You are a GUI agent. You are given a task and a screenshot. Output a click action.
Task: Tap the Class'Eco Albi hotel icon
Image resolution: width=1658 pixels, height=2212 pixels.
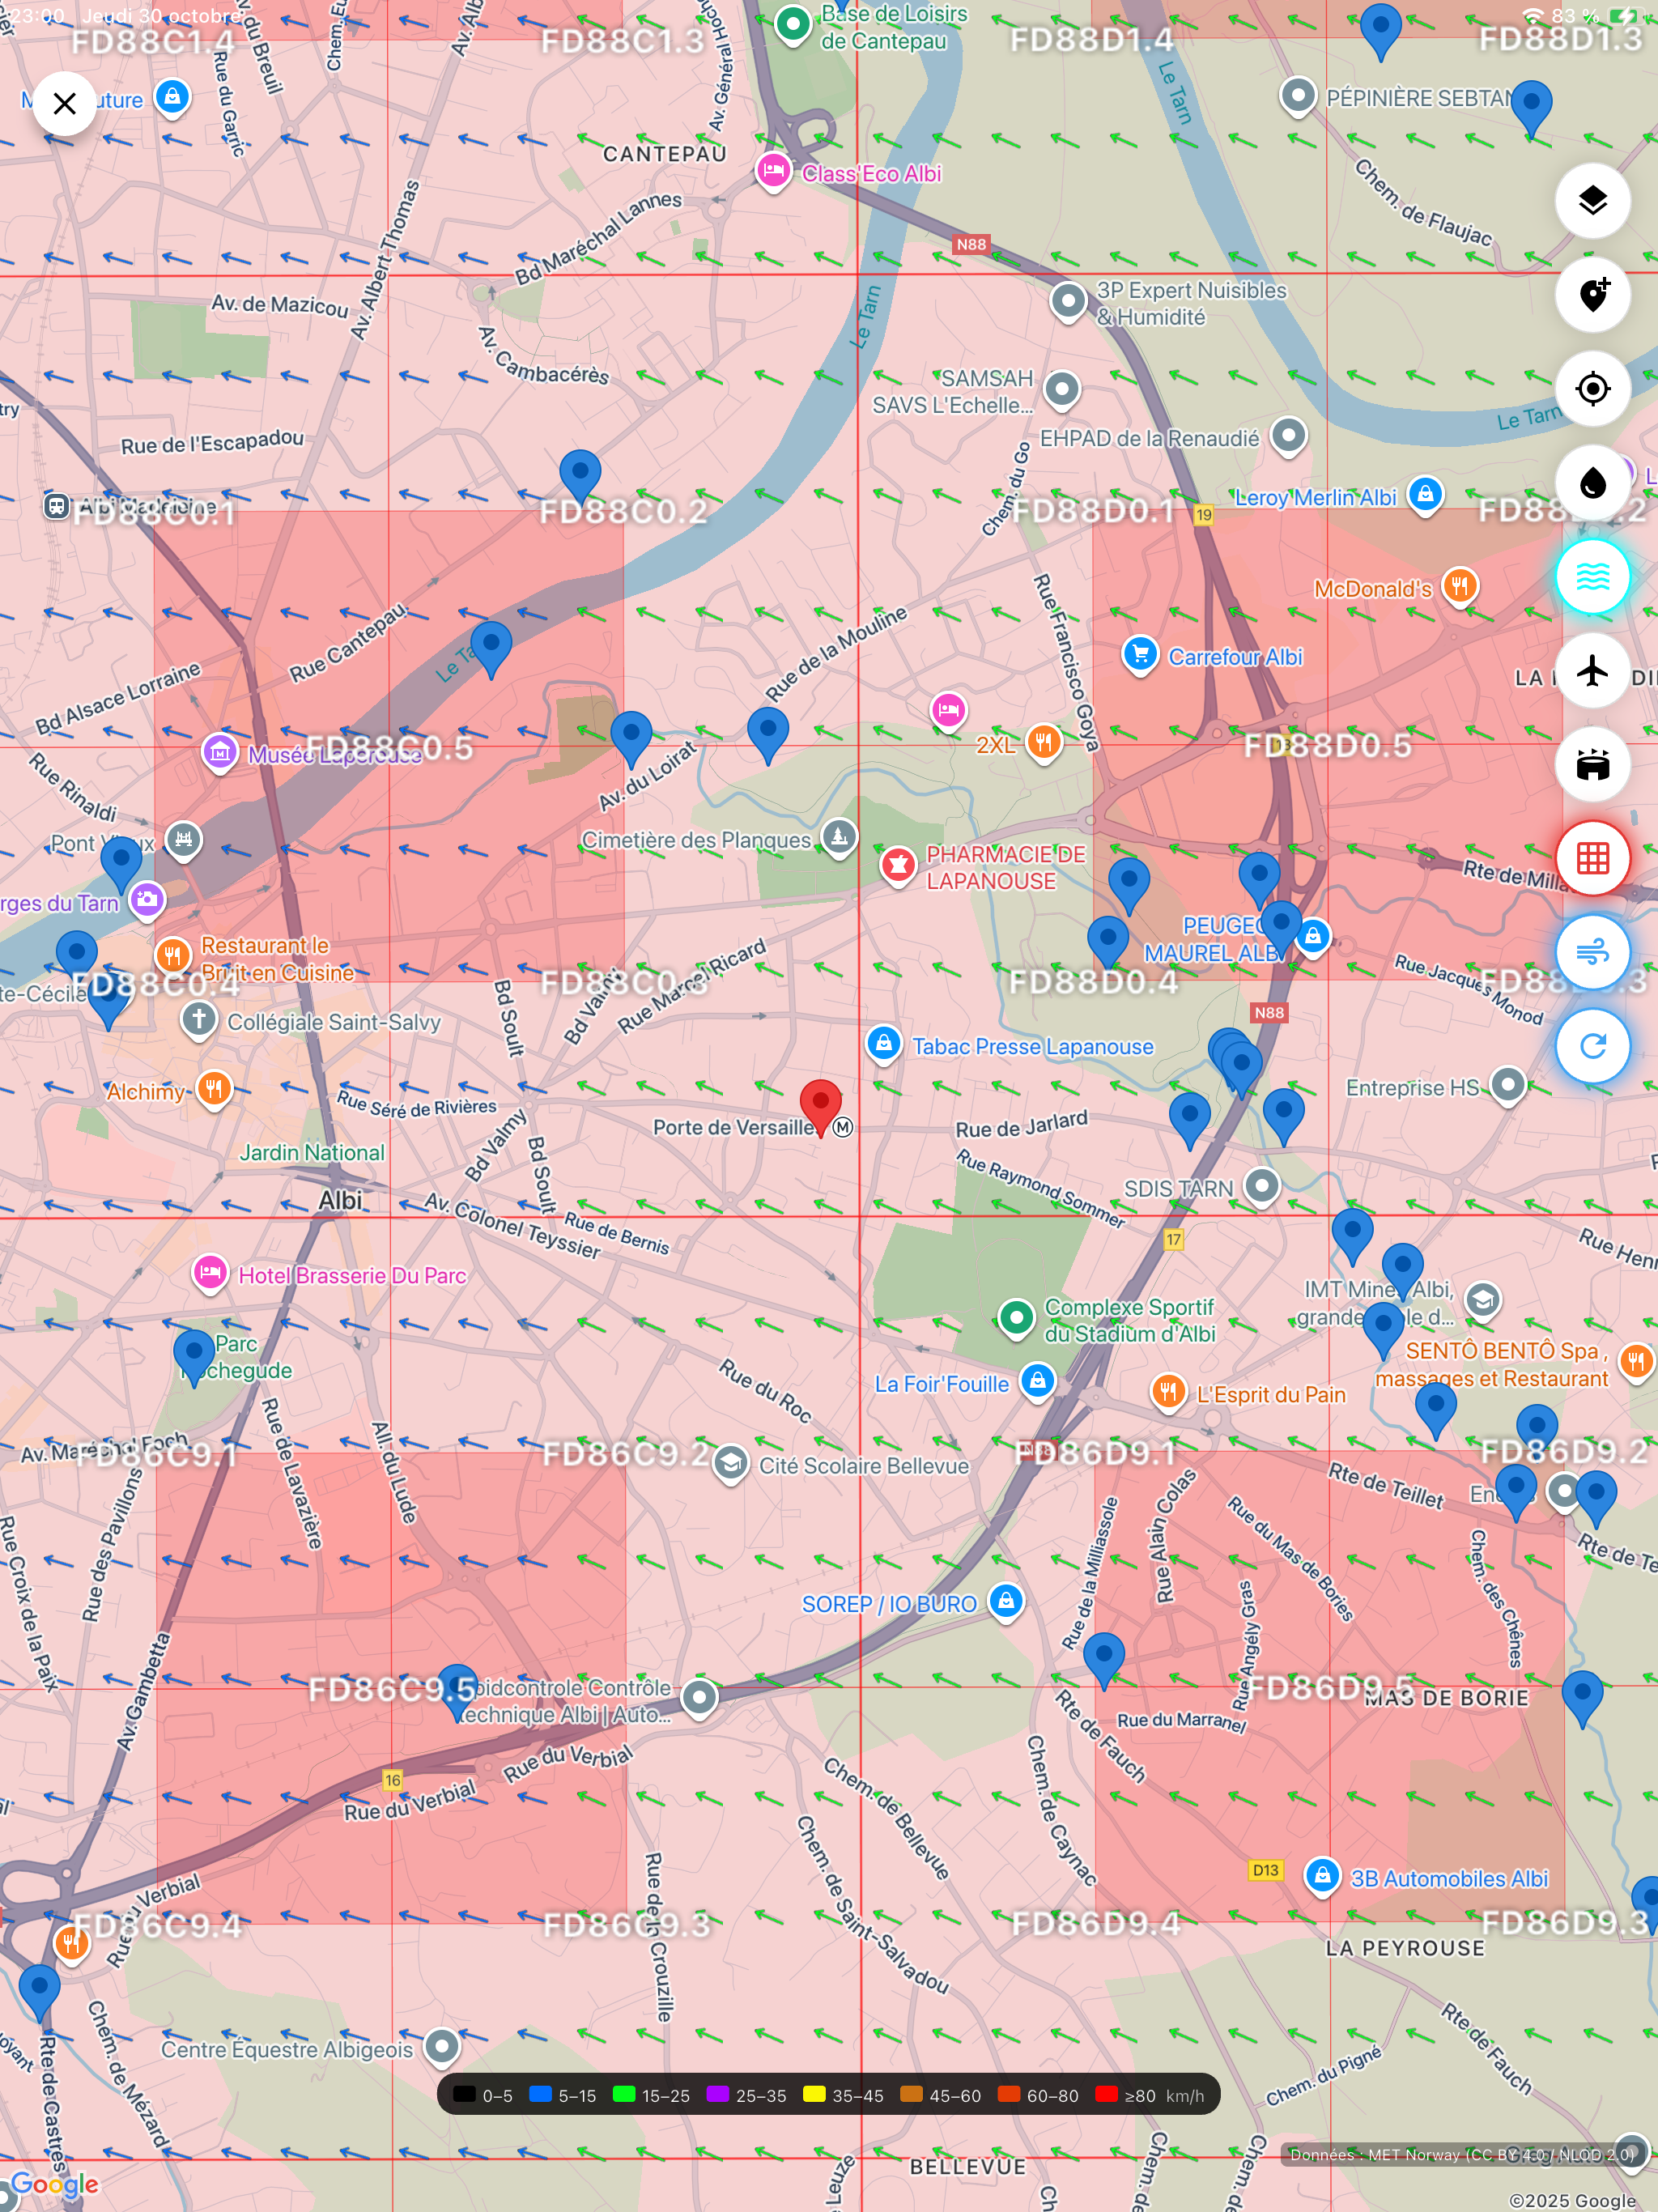pos(773,172)
